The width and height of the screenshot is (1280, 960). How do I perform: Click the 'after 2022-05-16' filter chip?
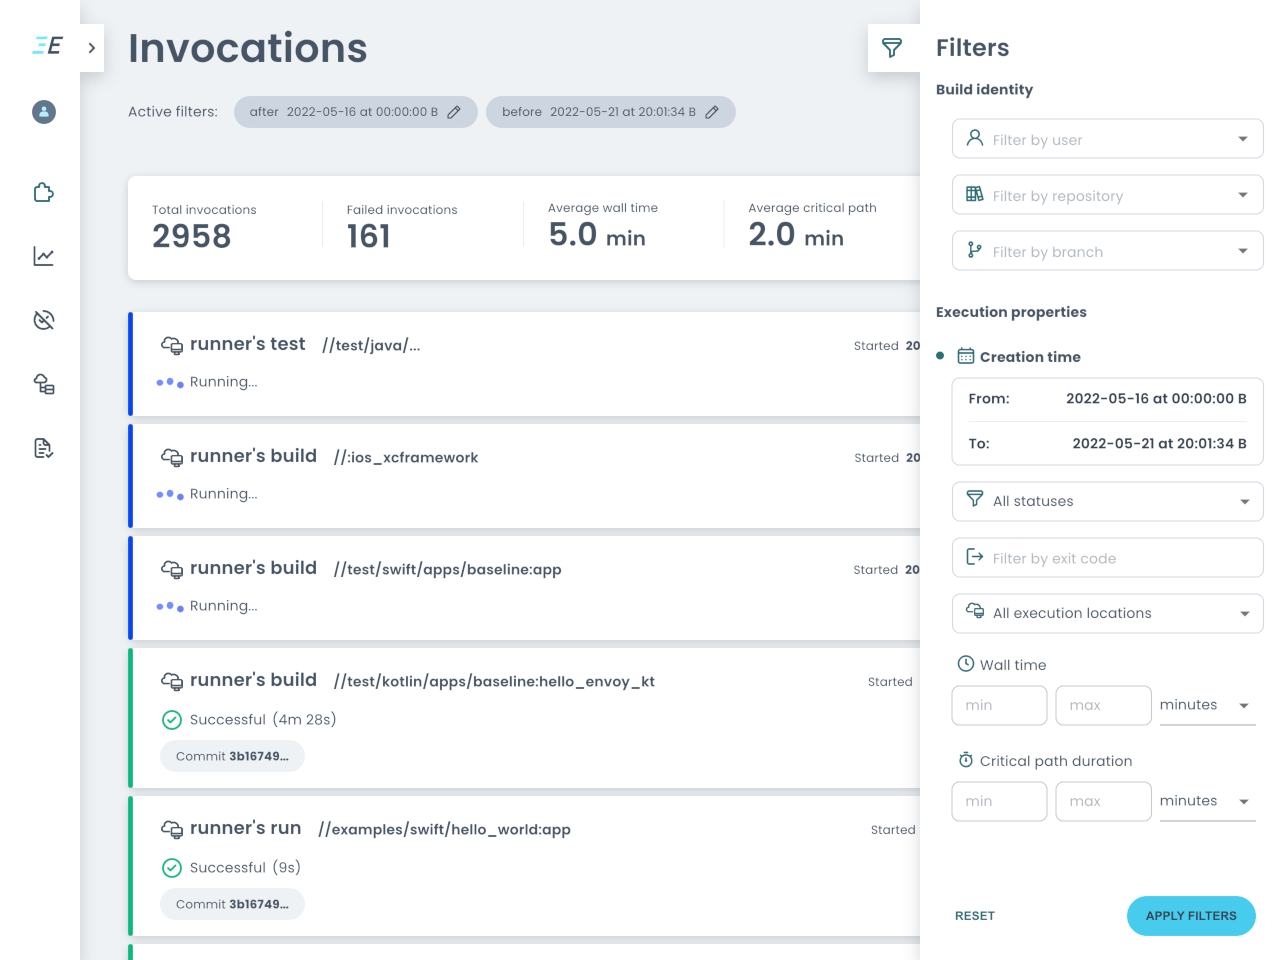[356, 112]
